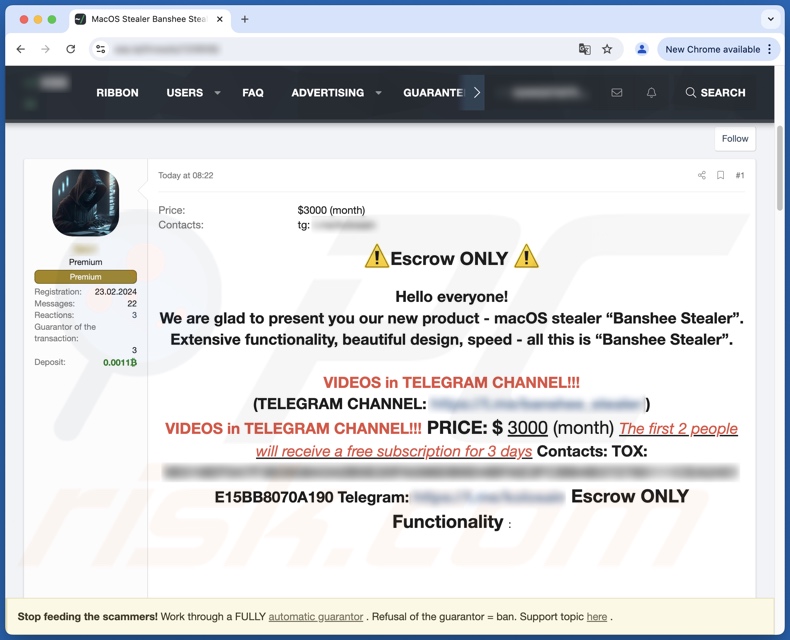The image size is (790, 640).
Task: Open the USERS nav item
Action: pyautogui.click(x=184, y=93)
